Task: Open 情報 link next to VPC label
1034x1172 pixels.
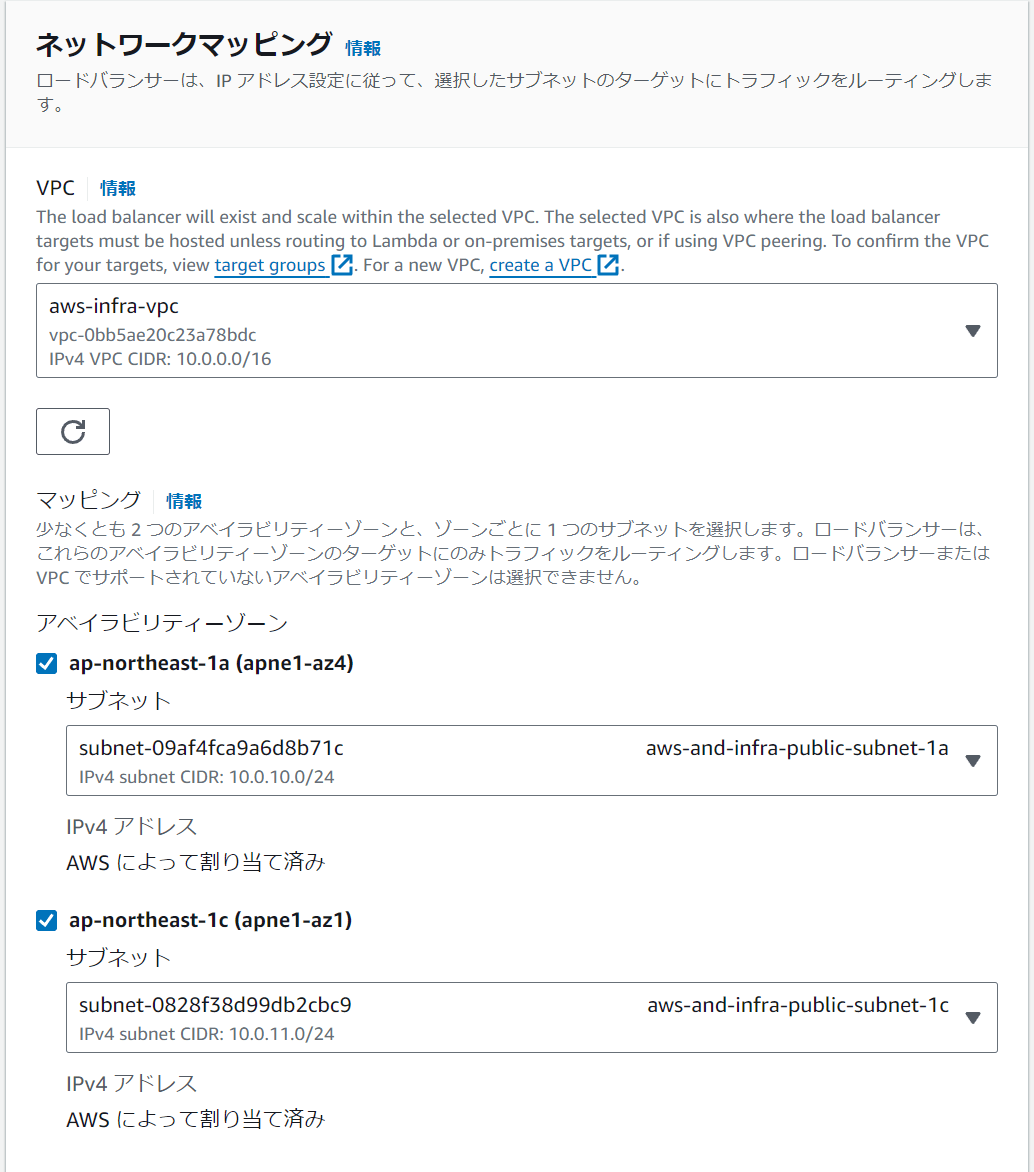Action: 118,188
